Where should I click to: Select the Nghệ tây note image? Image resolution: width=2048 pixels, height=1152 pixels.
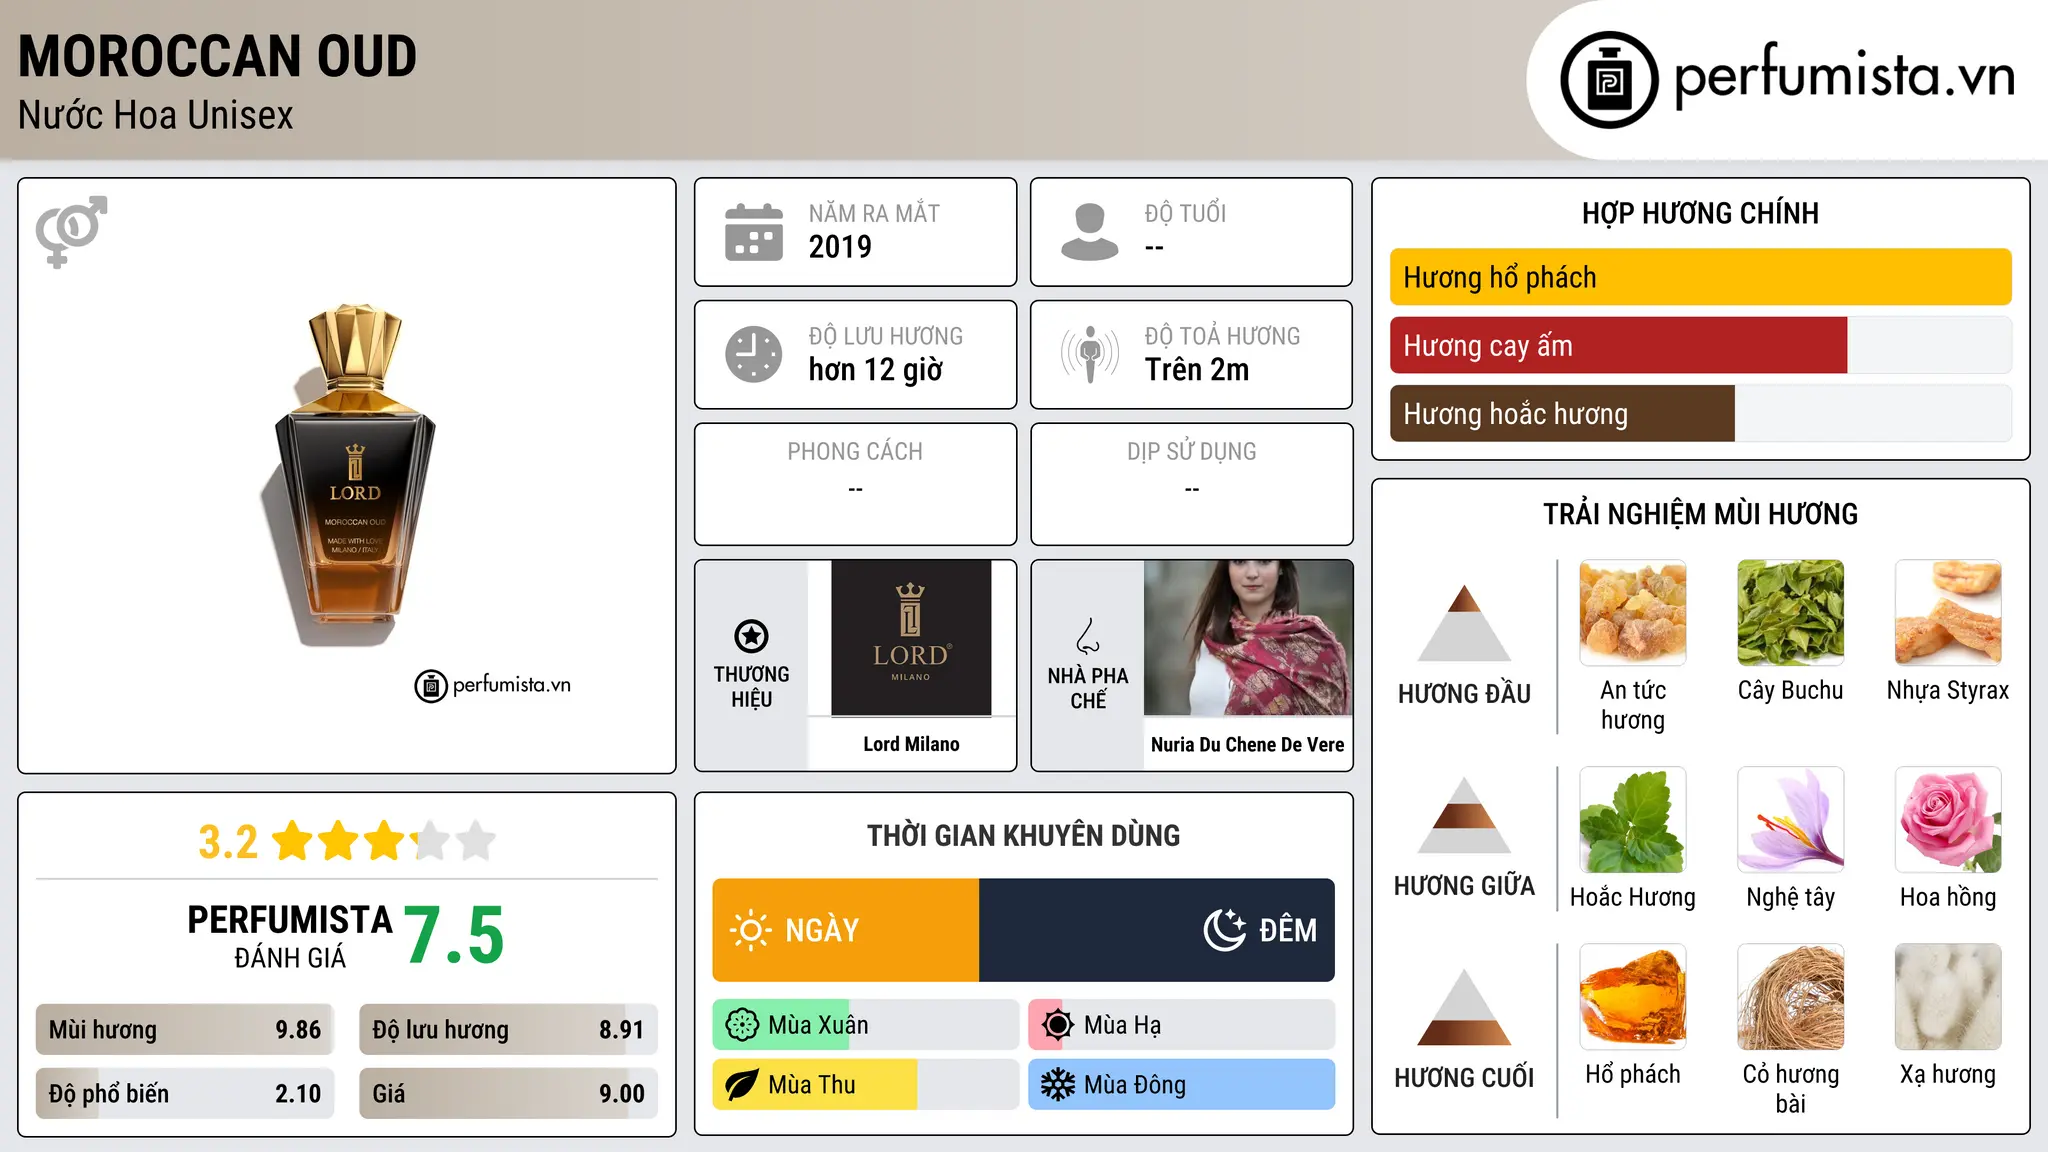(x=1791, y=820)
